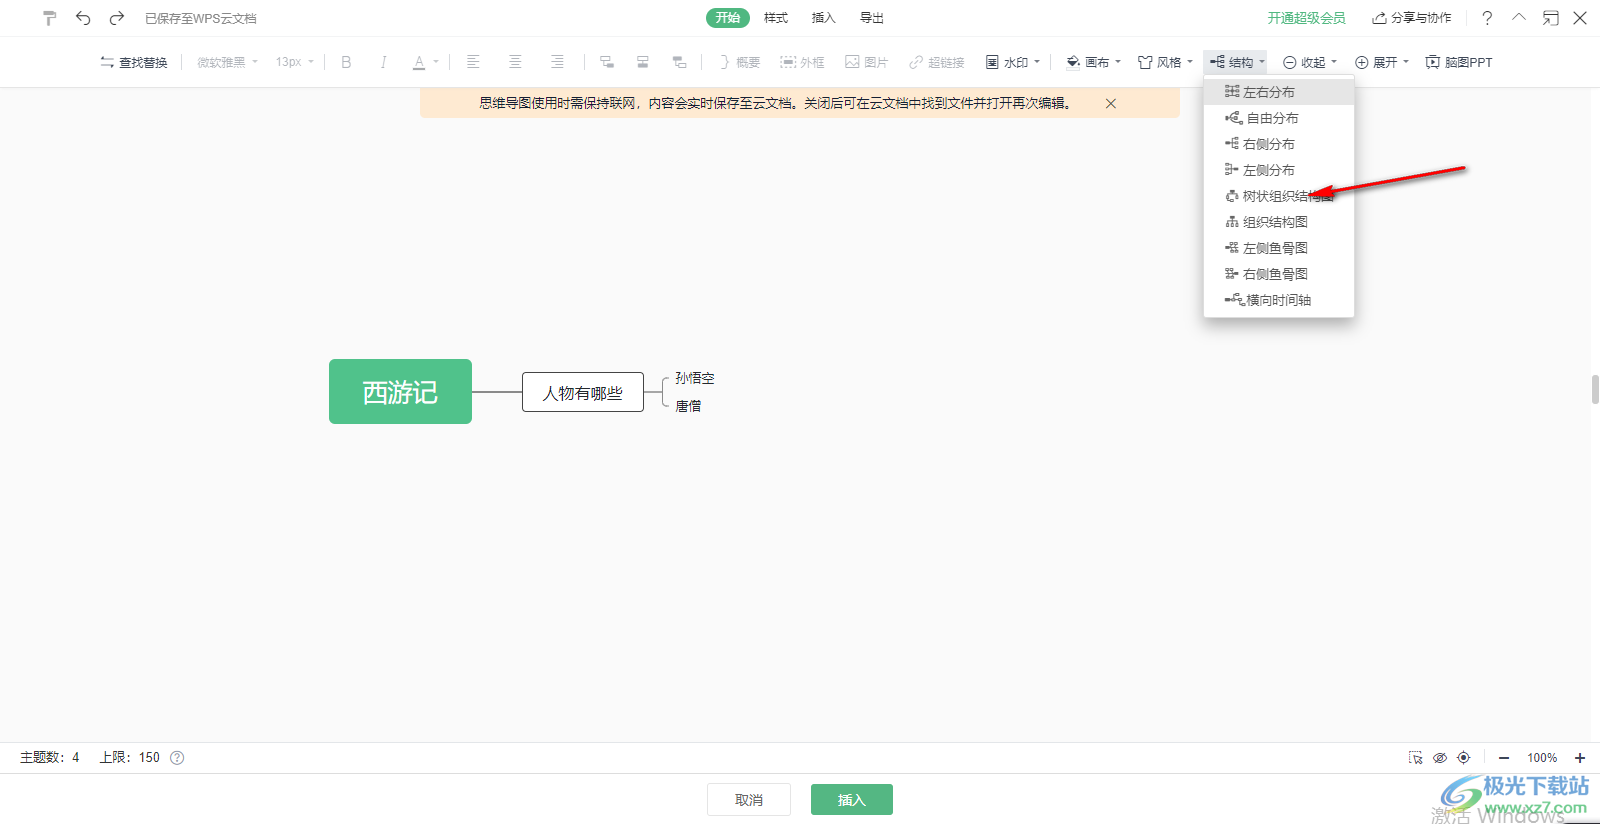
Task: Open the 水印 watermark dropdown
Action: click(x=1013, y=62)
